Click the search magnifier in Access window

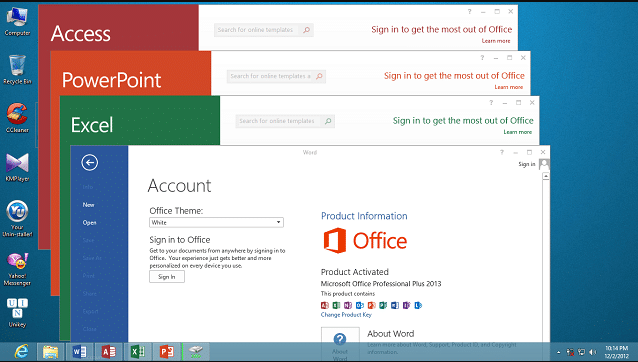pos(307,30)
